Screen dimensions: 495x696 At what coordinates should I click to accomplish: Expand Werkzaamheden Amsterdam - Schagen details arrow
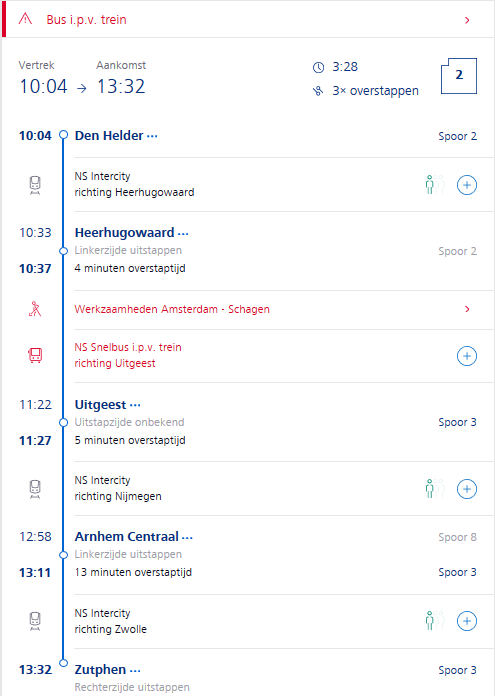467,309
